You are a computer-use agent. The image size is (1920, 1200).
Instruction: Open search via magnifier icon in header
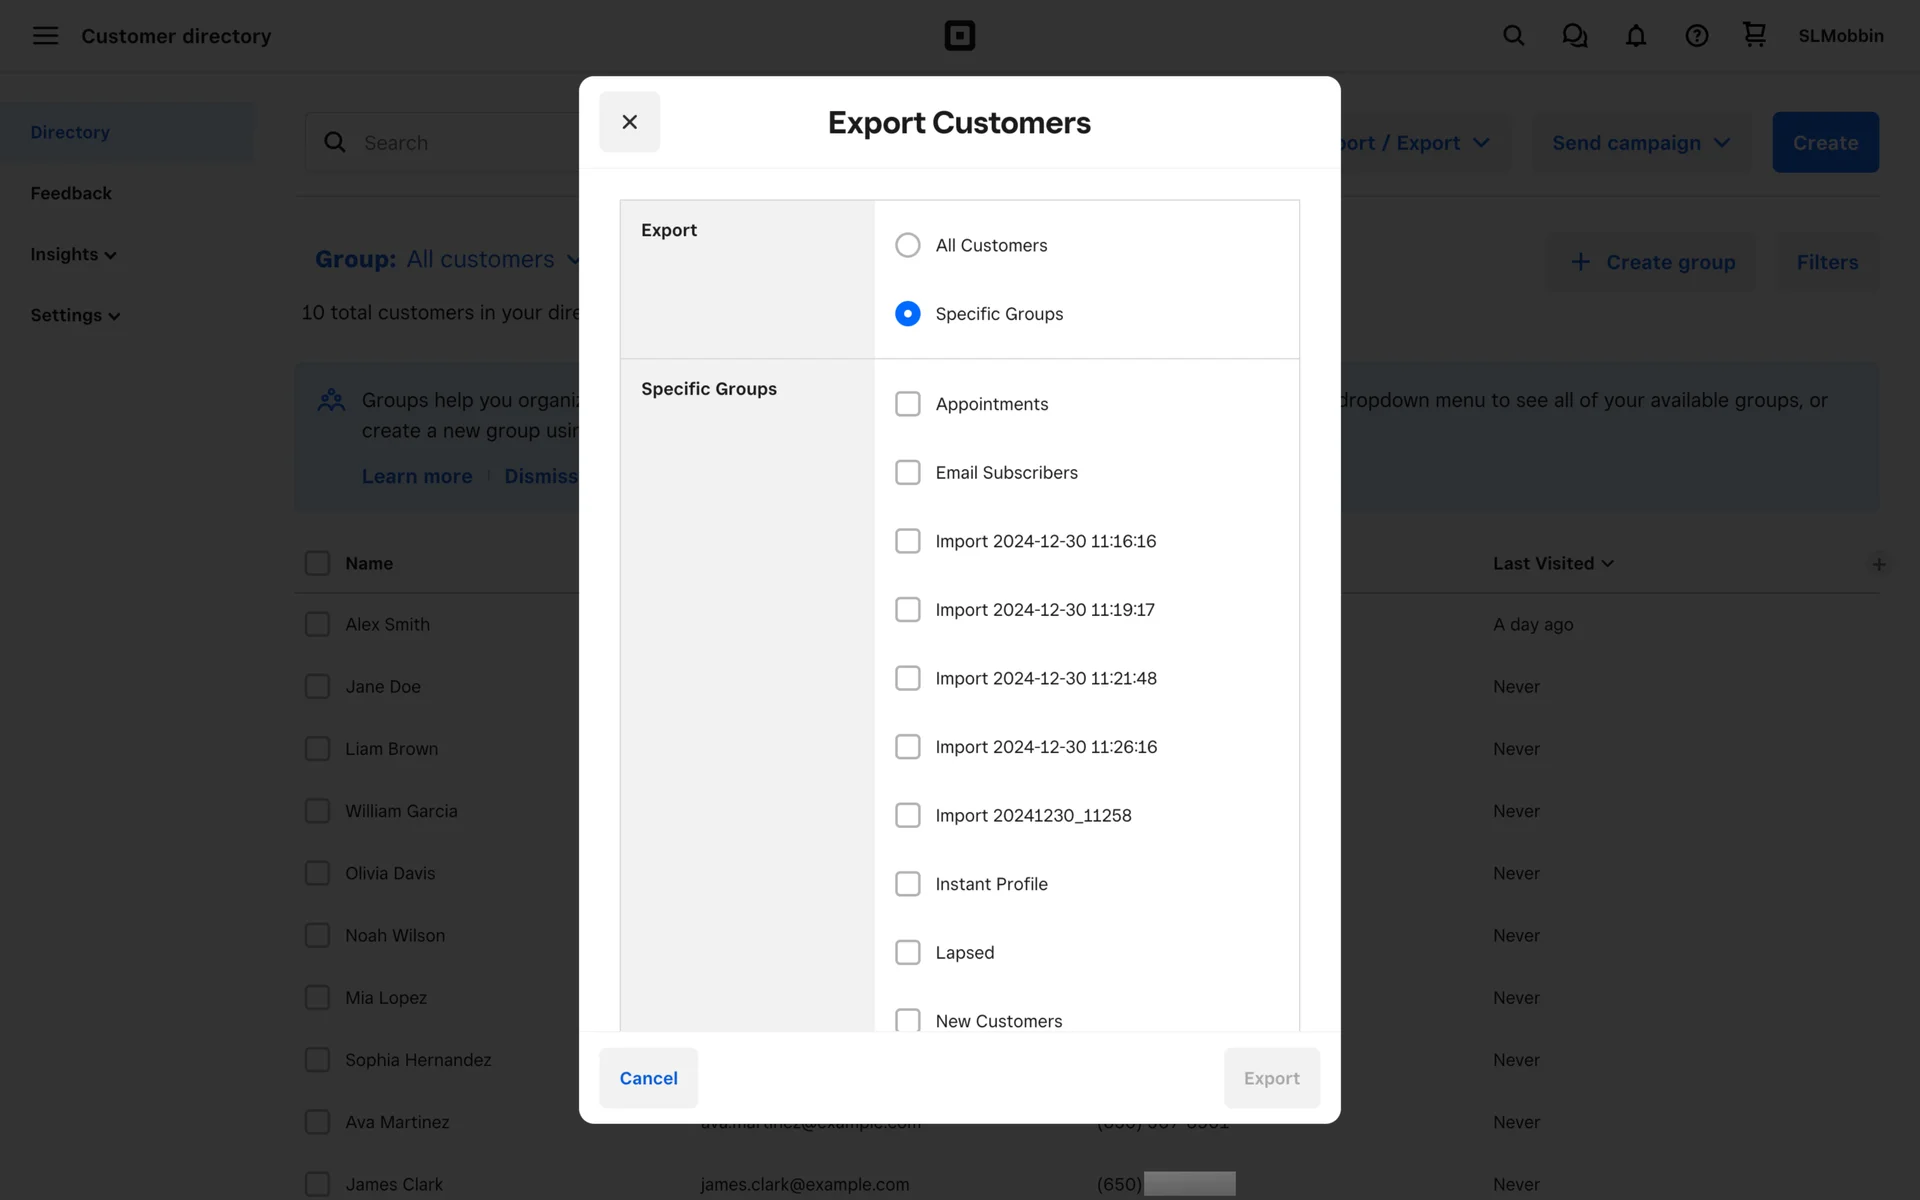pos(1513,36)
